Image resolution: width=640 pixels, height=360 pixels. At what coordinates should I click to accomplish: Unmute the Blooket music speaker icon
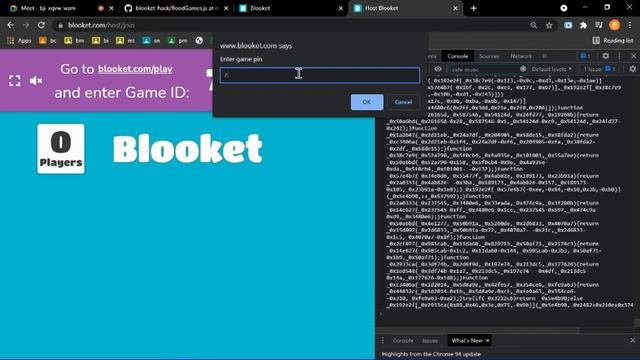tap(36, 81)
